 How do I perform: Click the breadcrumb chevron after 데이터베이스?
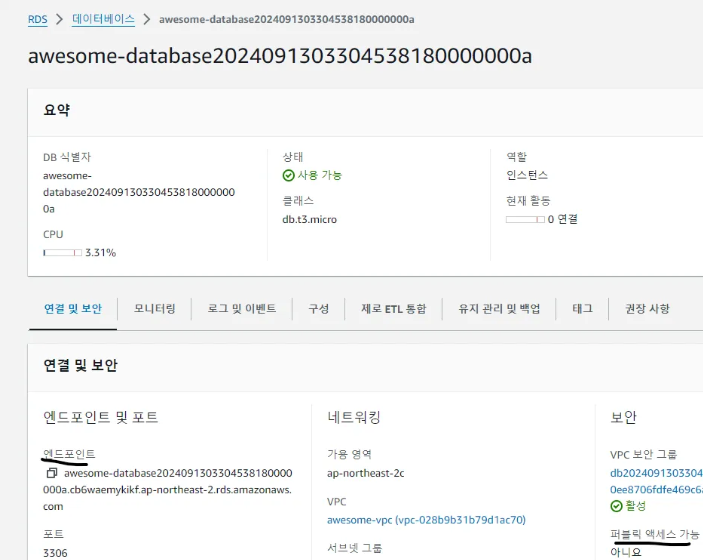(147, 19)
